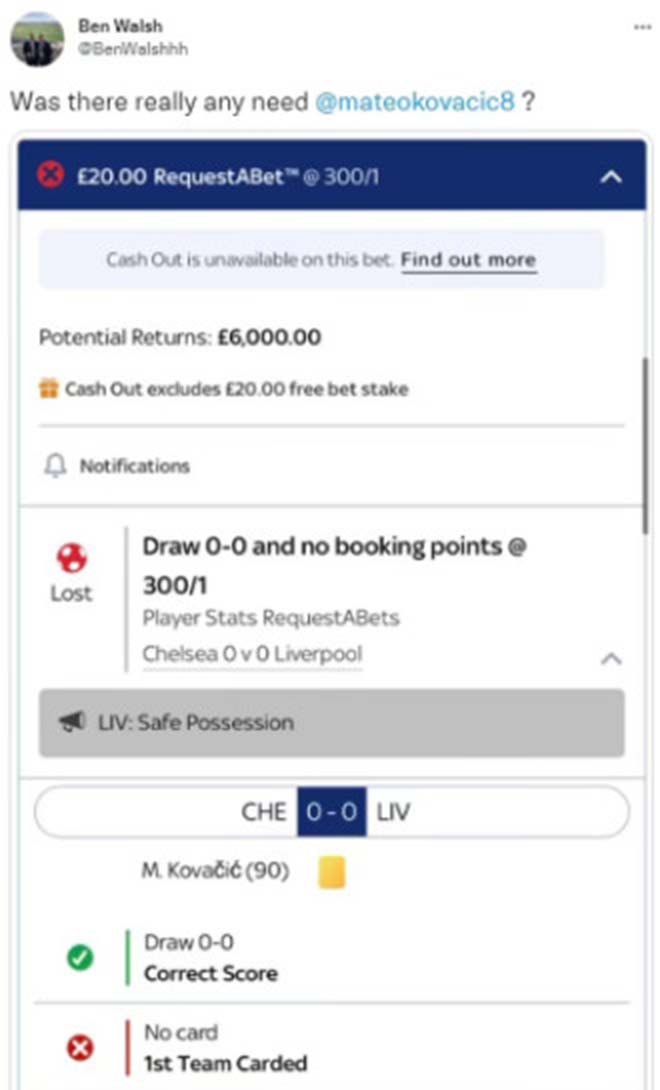The image size is (660, 1090).
Task: Open the tweet's three-dot more menu
Action: [x=642, y=27]
